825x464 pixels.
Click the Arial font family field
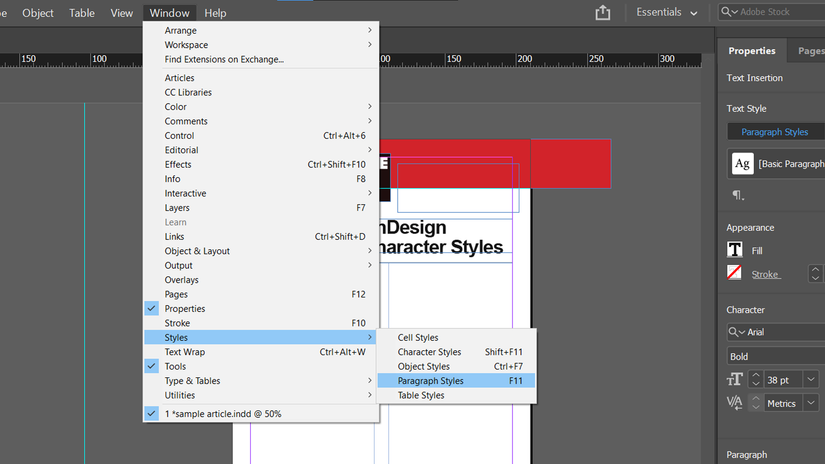(x=776, y=332)
